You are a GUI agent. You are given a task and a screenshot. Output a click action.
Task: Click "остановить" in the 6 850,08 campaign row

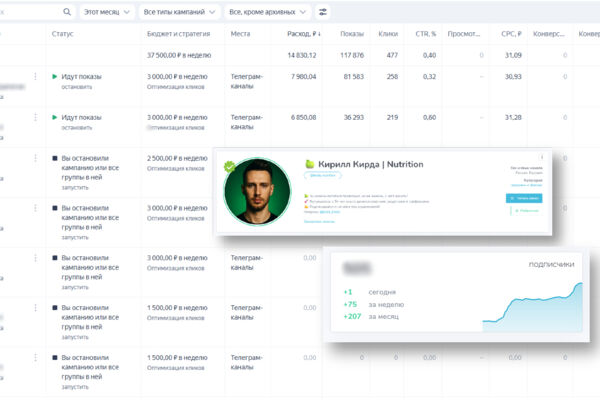coord(77,127)
